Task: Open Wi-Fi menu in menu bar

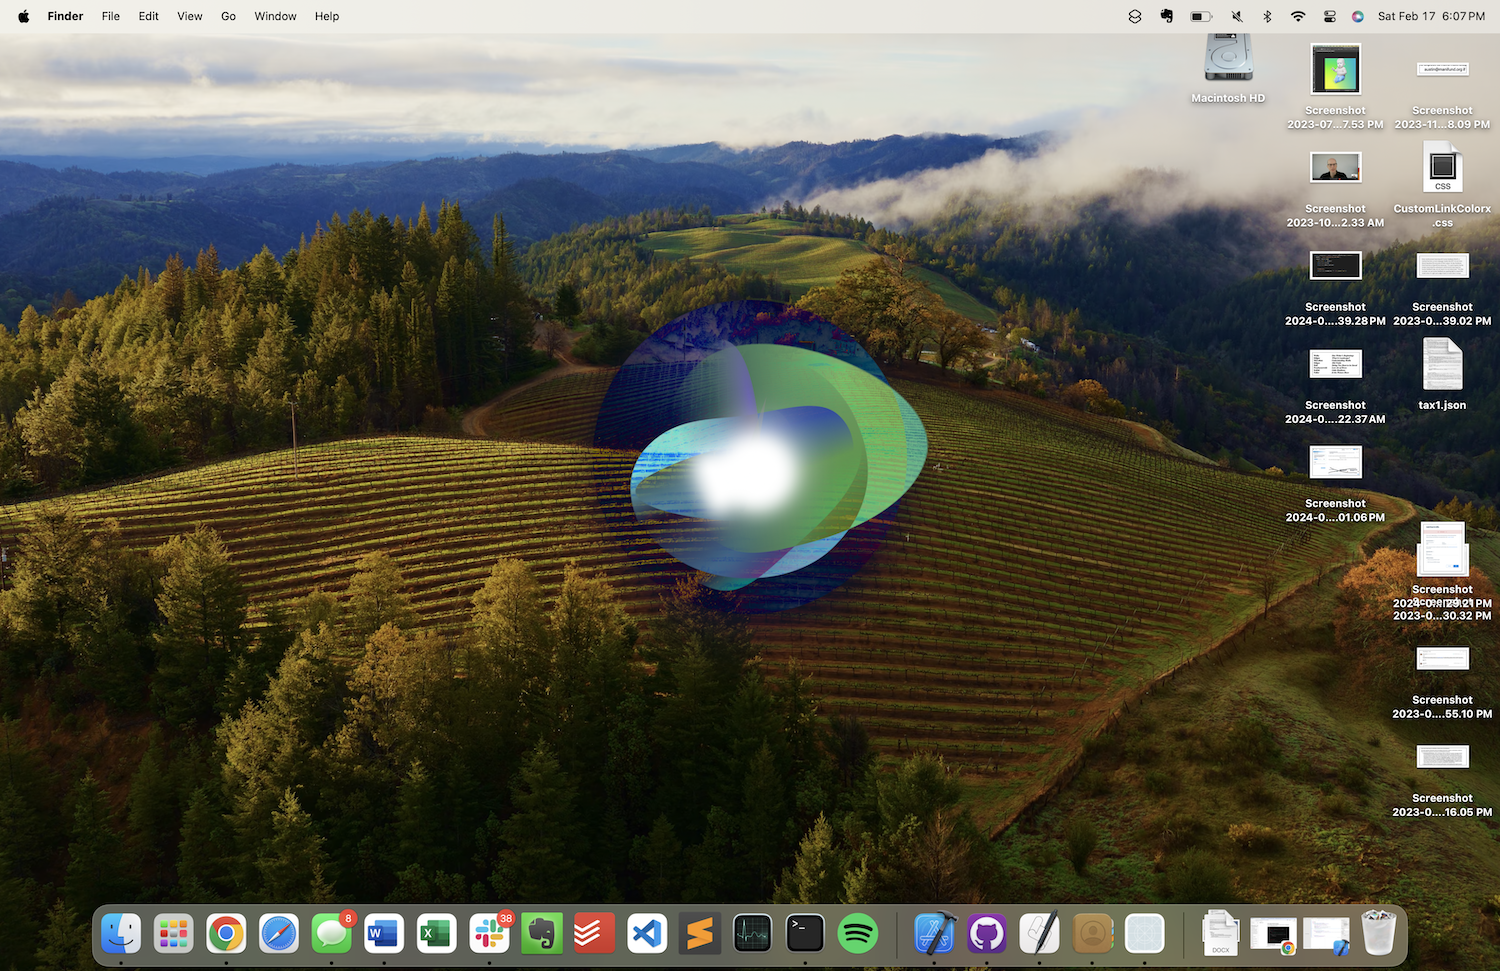Action: click(1298, 16)
